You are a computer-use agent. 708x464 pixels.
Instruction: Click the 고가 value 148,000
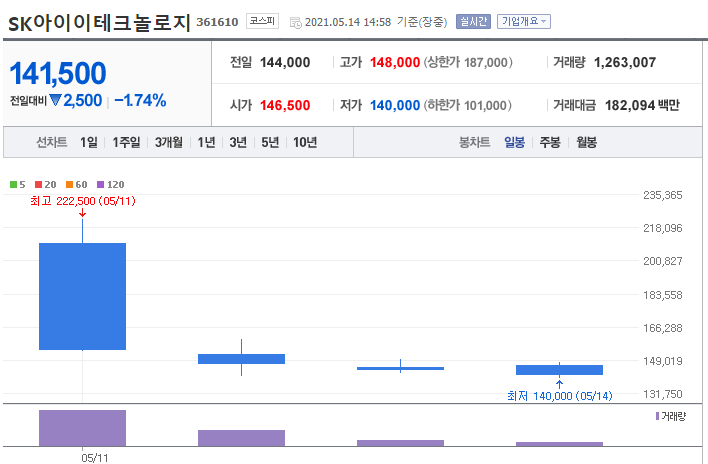click(395, 62)
